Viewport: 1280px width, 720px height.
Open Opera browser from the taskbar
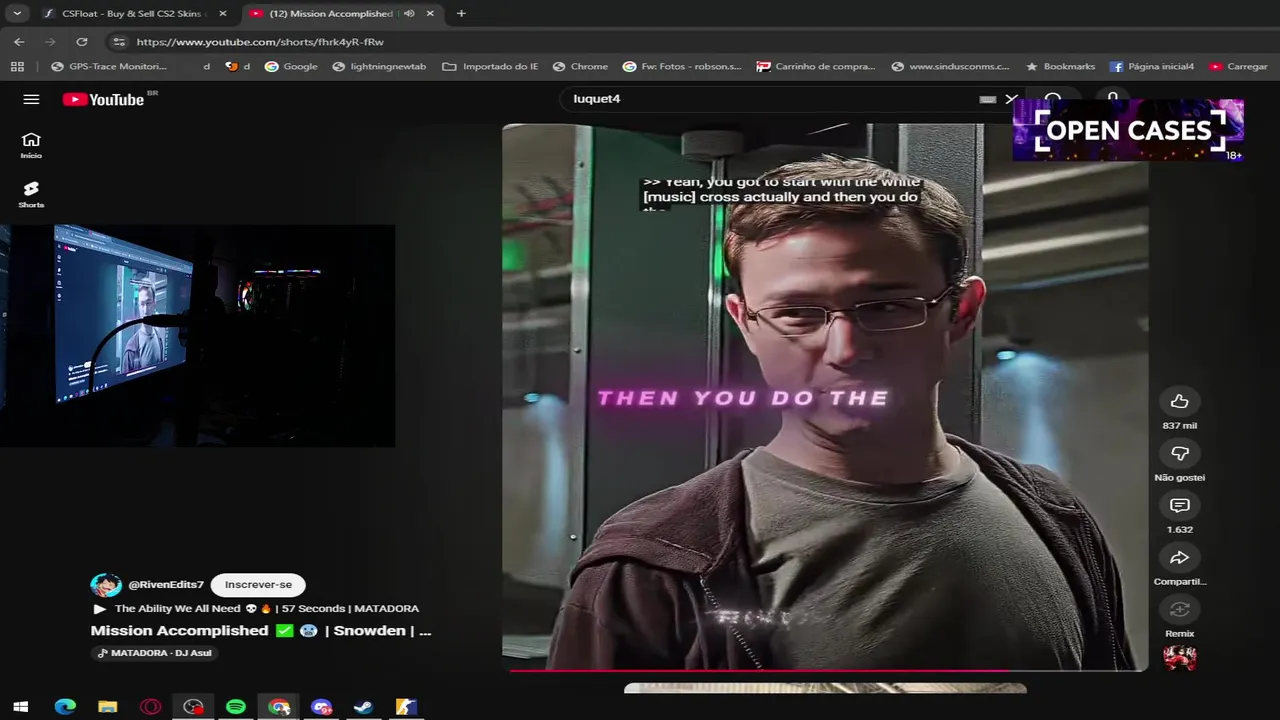point(151,707)
